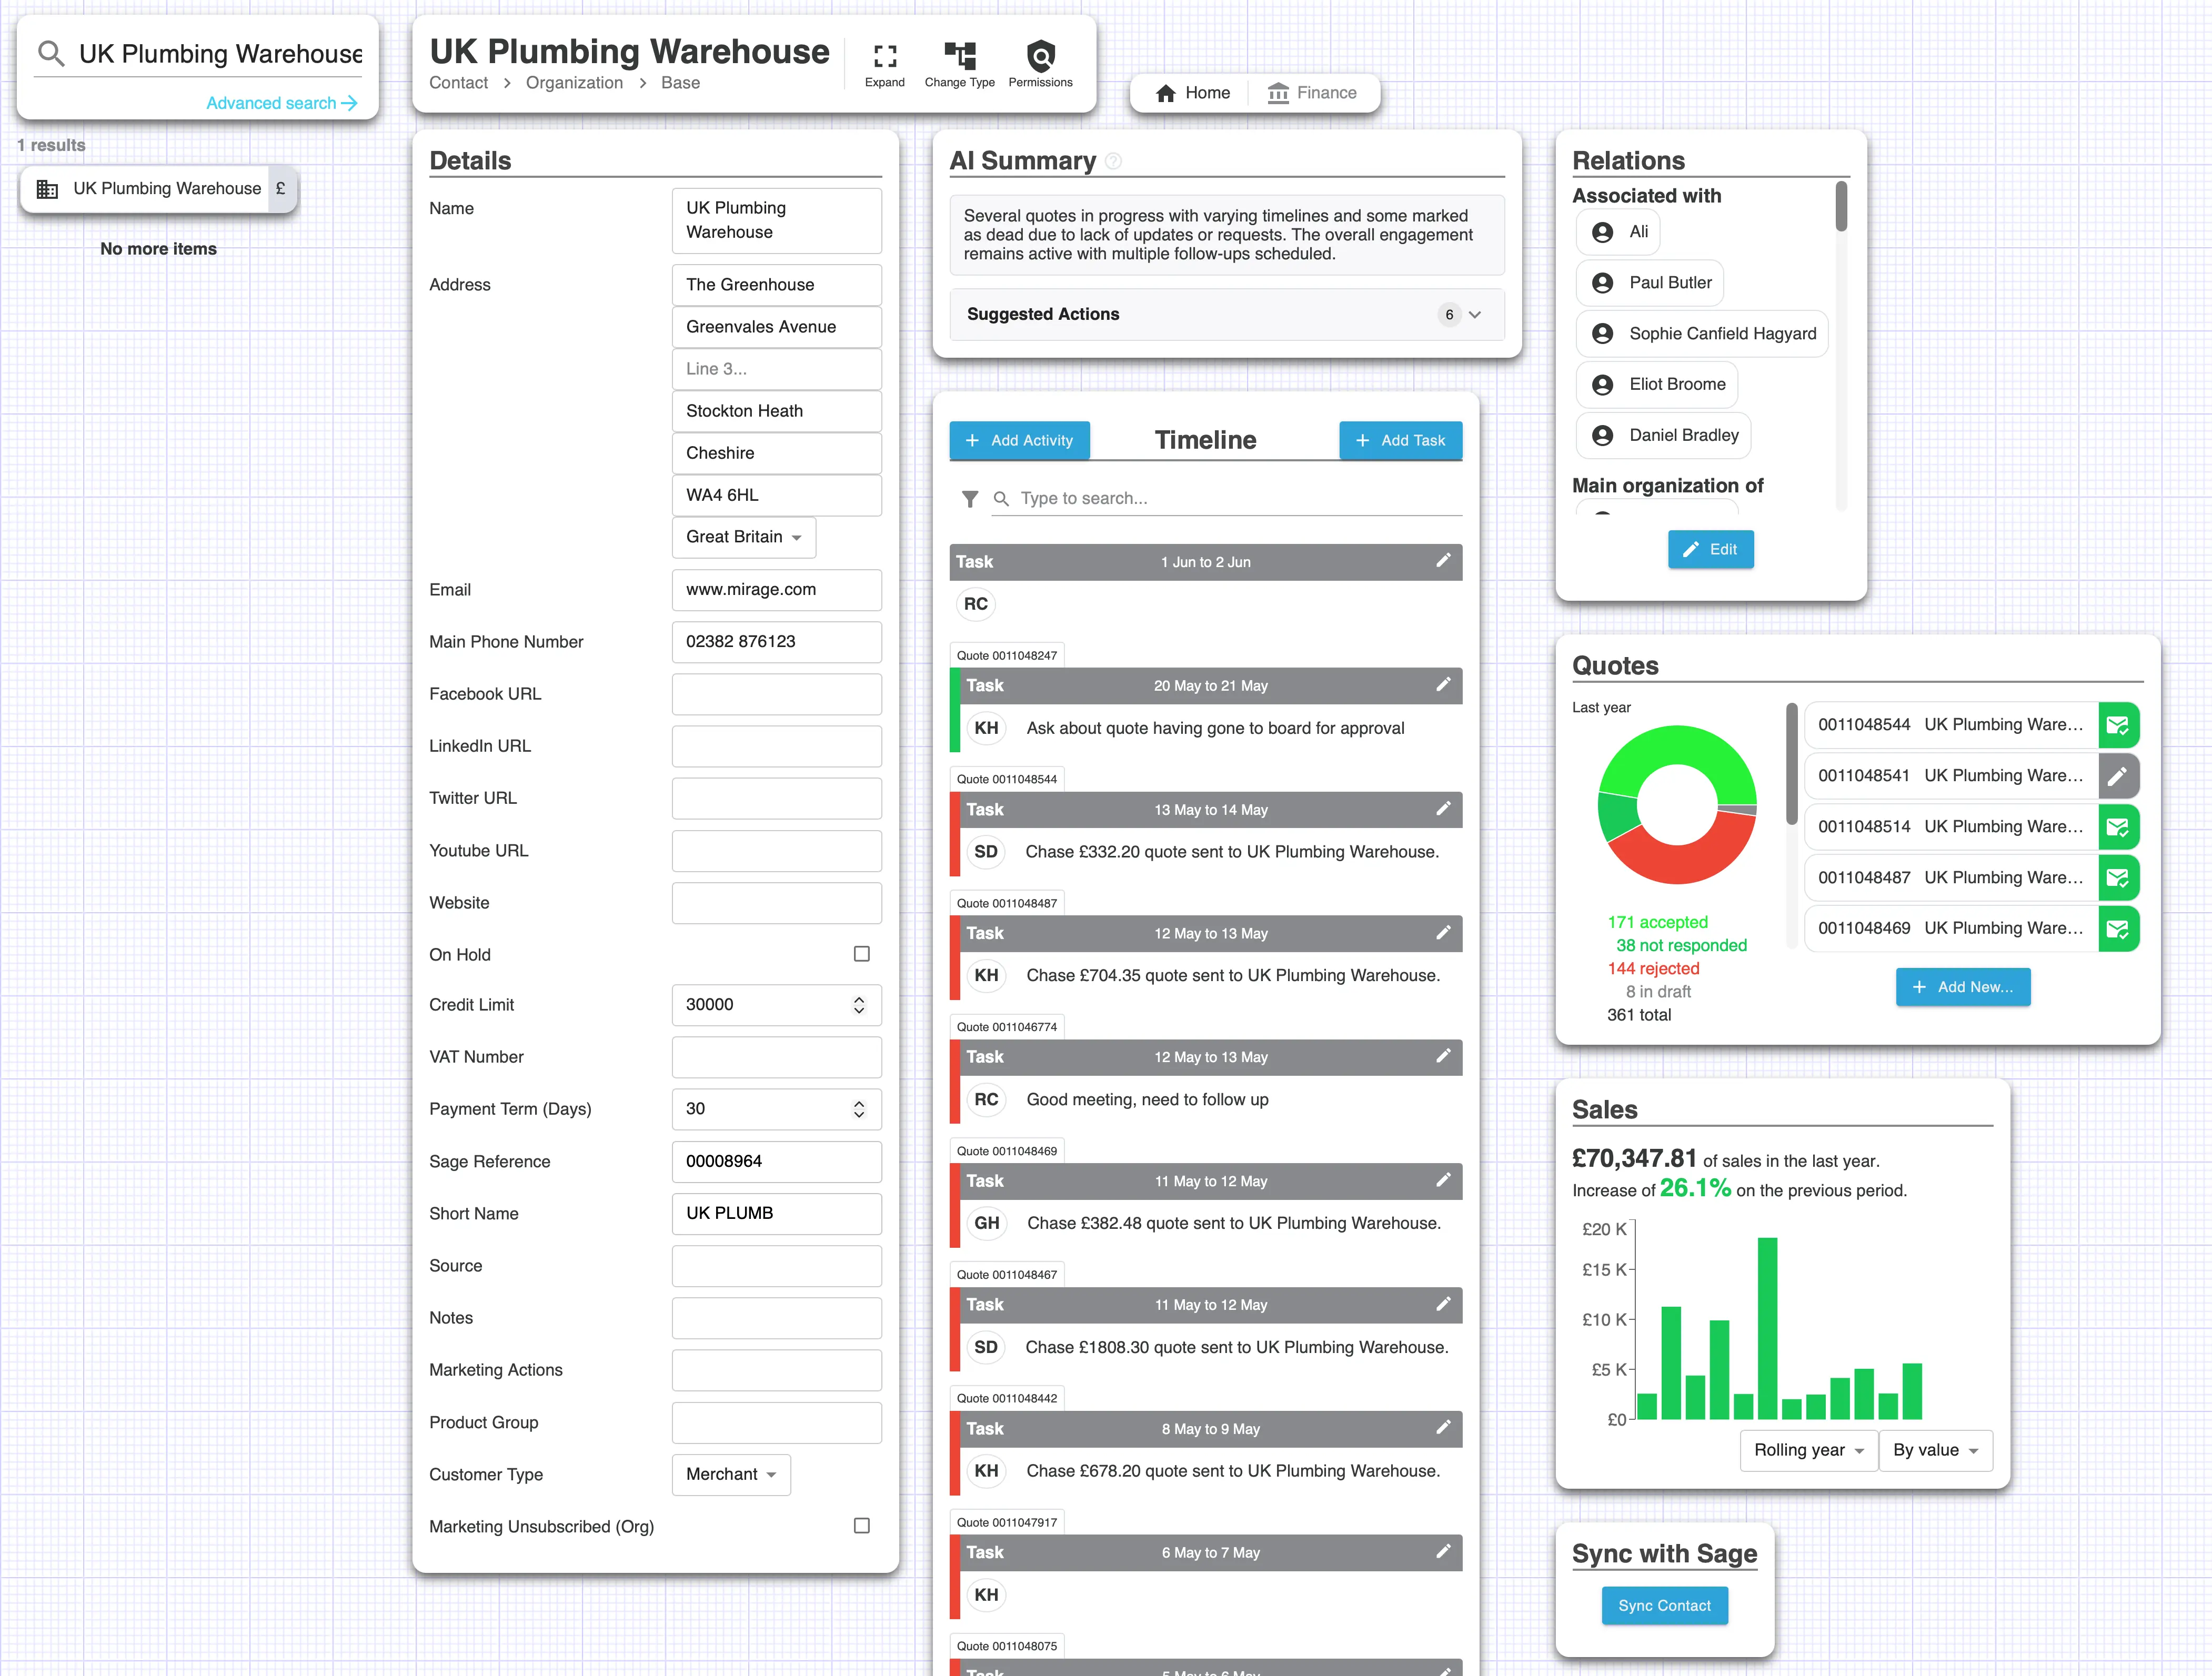The image size is (2212, 1676).
Task: Click the Sync Contact button
Action: point(1664,1605)
